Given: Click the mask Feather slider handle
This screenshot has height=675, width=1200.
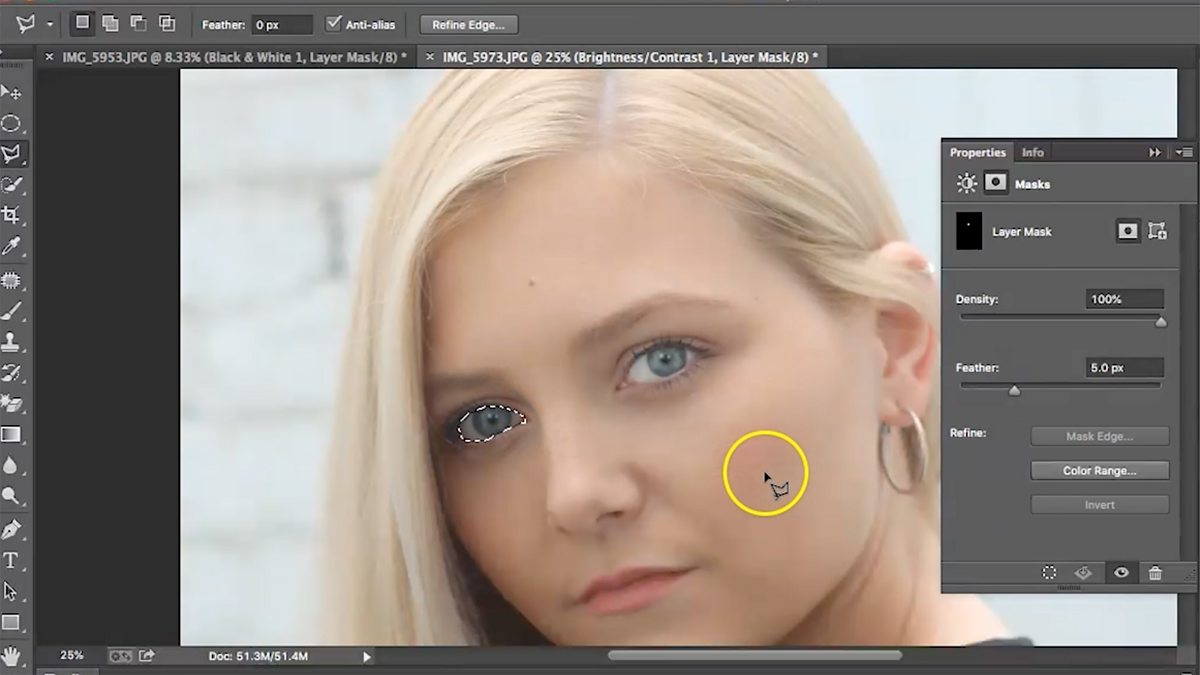Looking at the screenshot, I should [1014, 390].
